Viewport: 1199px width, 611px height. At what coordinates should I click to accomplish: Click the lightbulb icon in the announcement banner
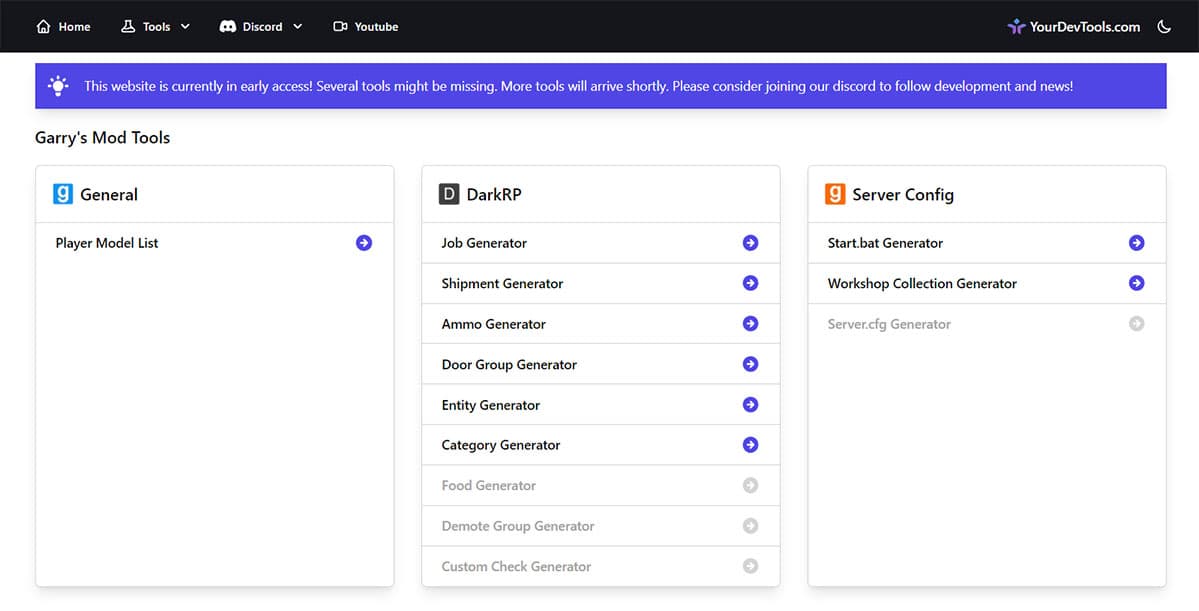pyautogui.click(x=58, y=85)
